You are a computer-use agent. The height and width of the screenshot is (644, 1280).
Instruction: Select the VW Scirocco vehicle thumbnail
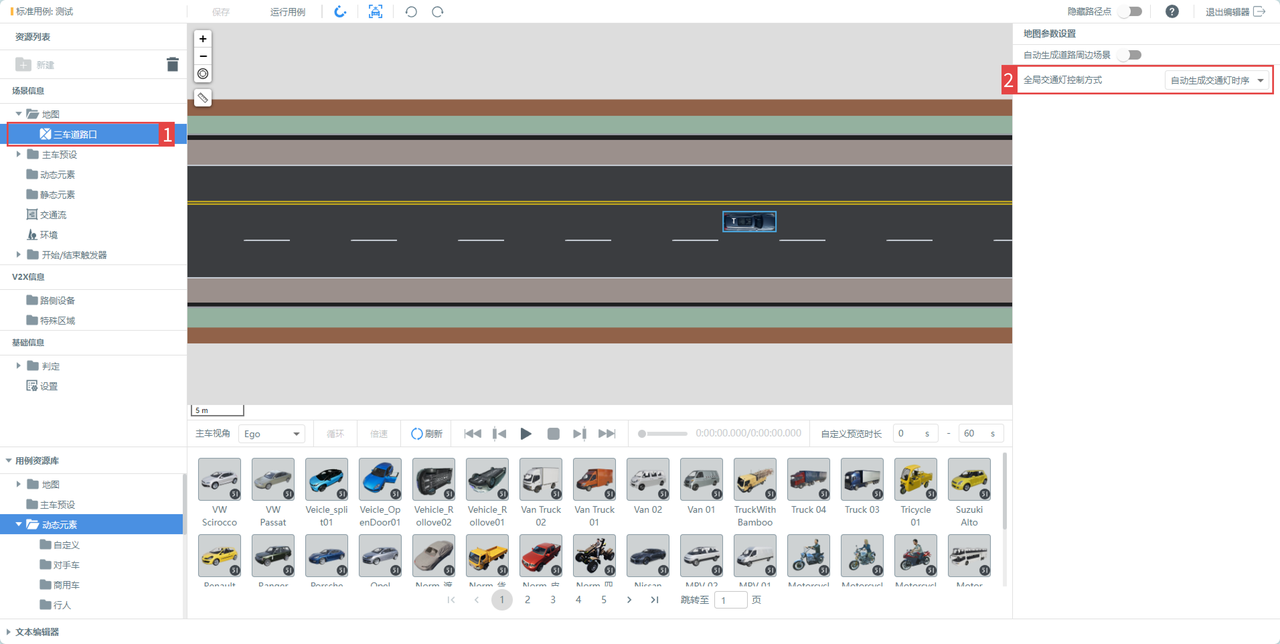(x=219, y=480)
